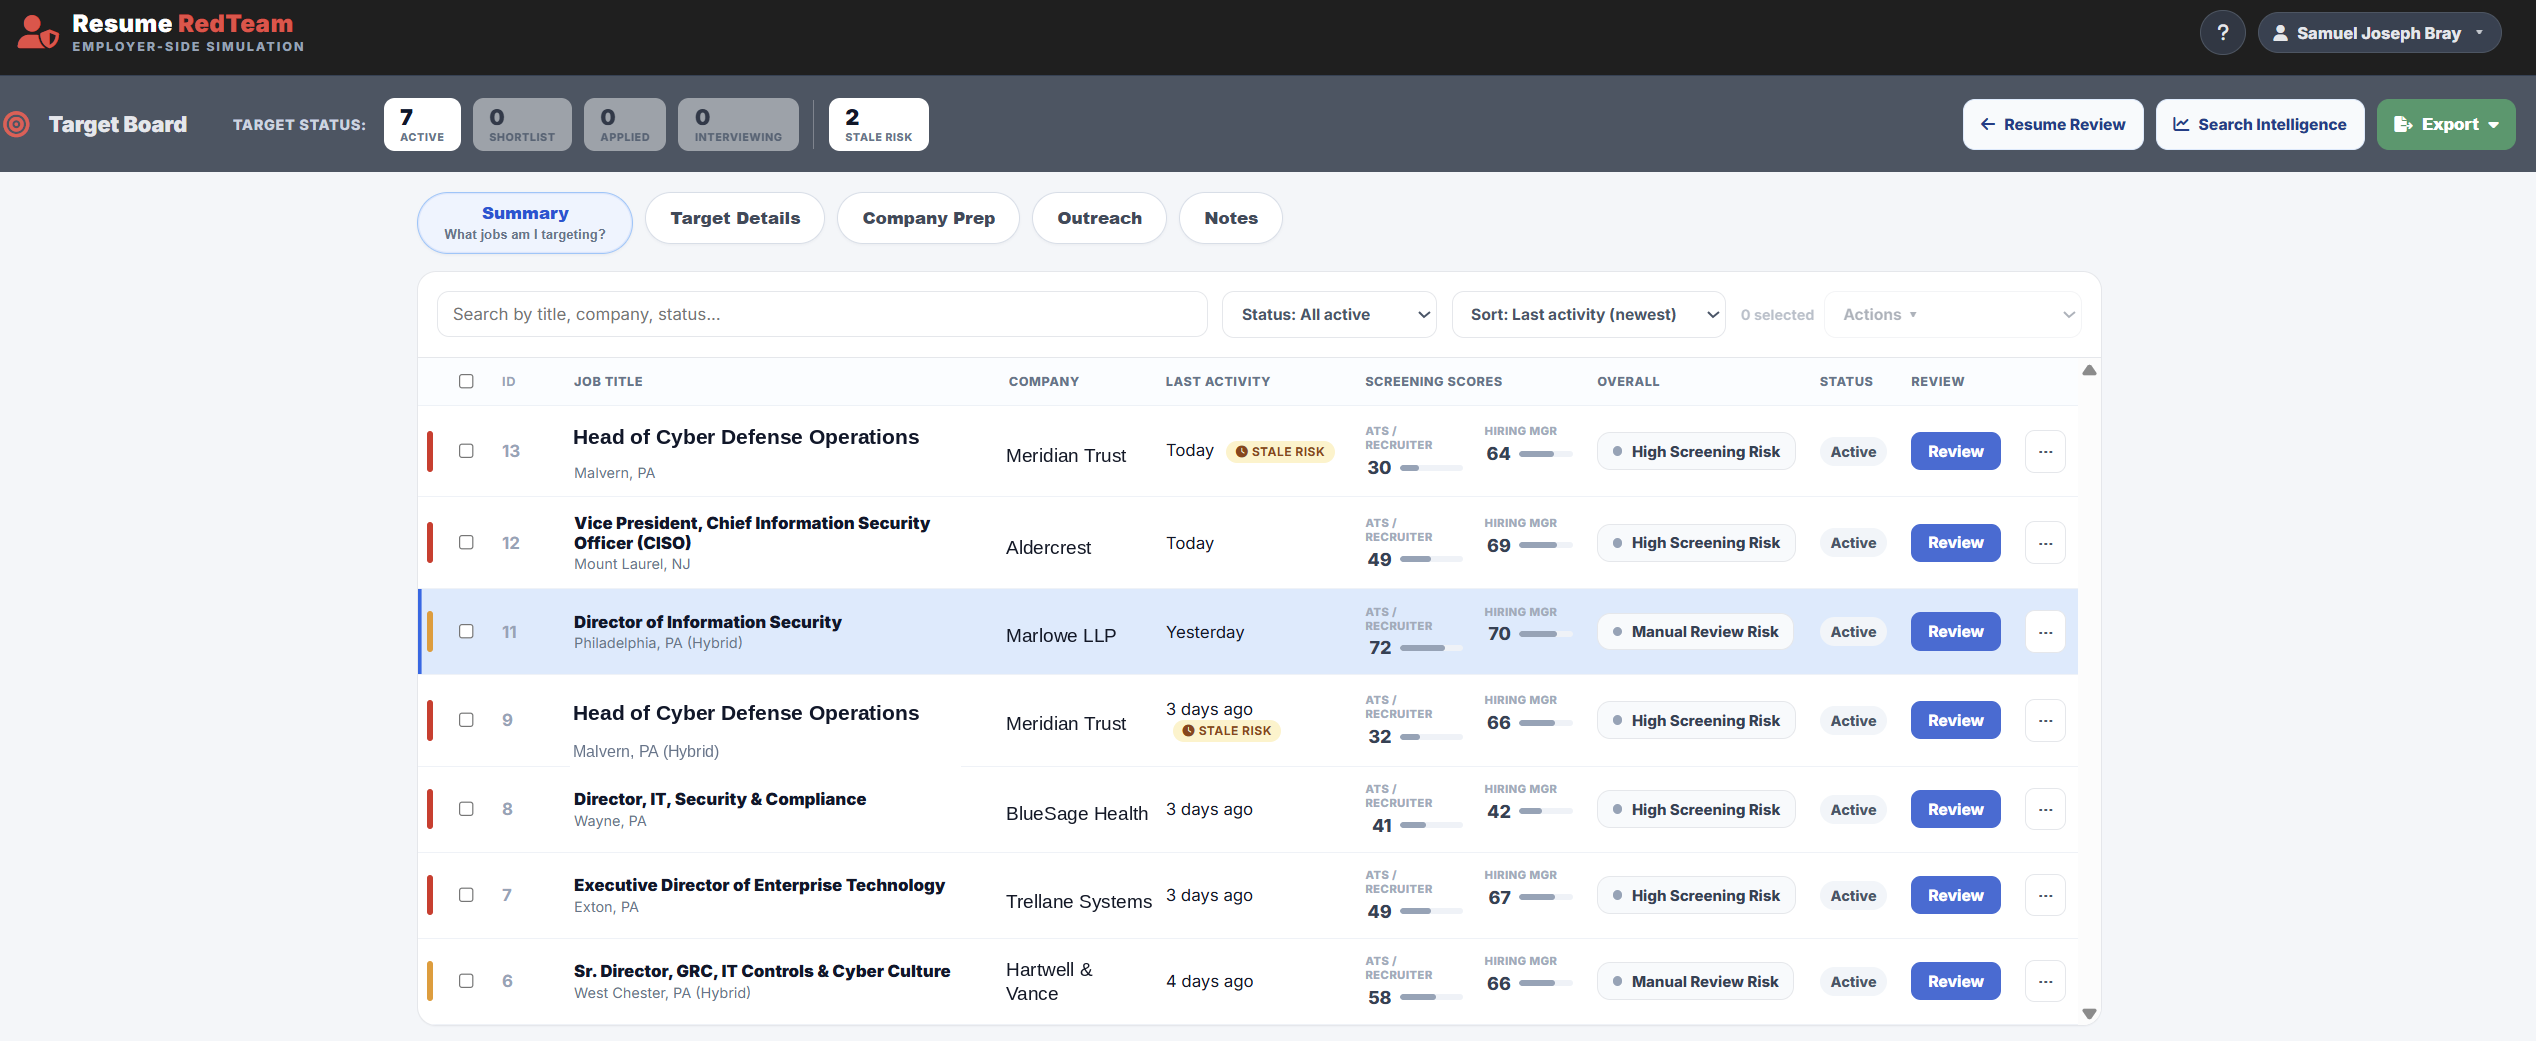Click Review for Hartwell & Vance job

1955,982
